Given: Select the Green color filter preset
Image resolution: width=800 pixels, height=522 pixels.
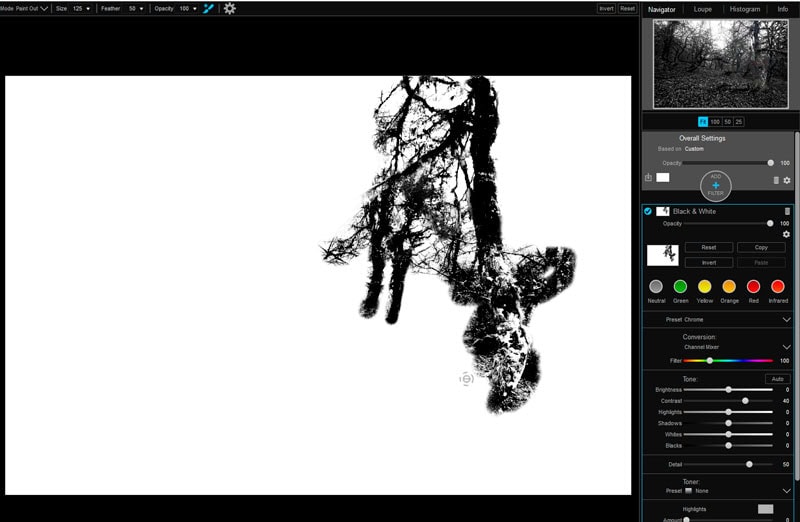Looking at the screenshot, I should click(x=680, y=287).
